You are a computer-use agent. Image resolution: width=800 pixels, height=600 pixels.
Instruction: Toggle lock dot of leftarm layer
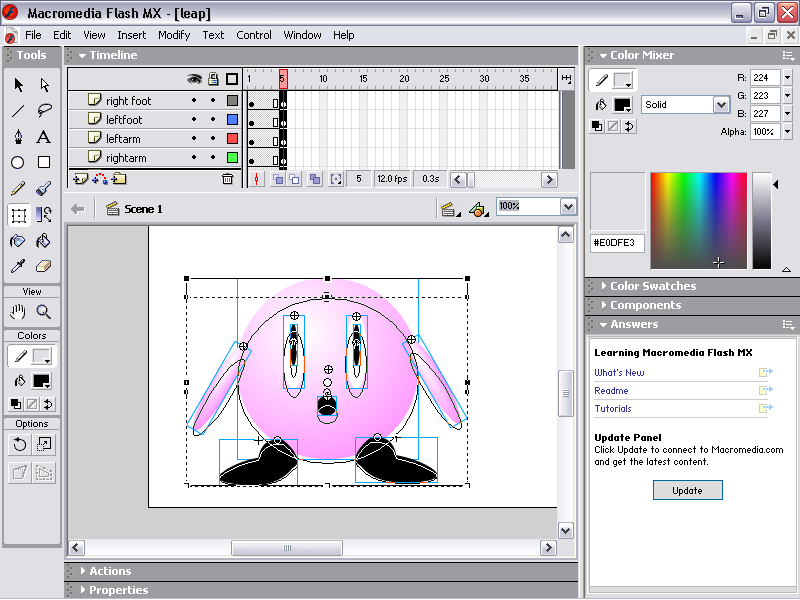pos(213,139)
